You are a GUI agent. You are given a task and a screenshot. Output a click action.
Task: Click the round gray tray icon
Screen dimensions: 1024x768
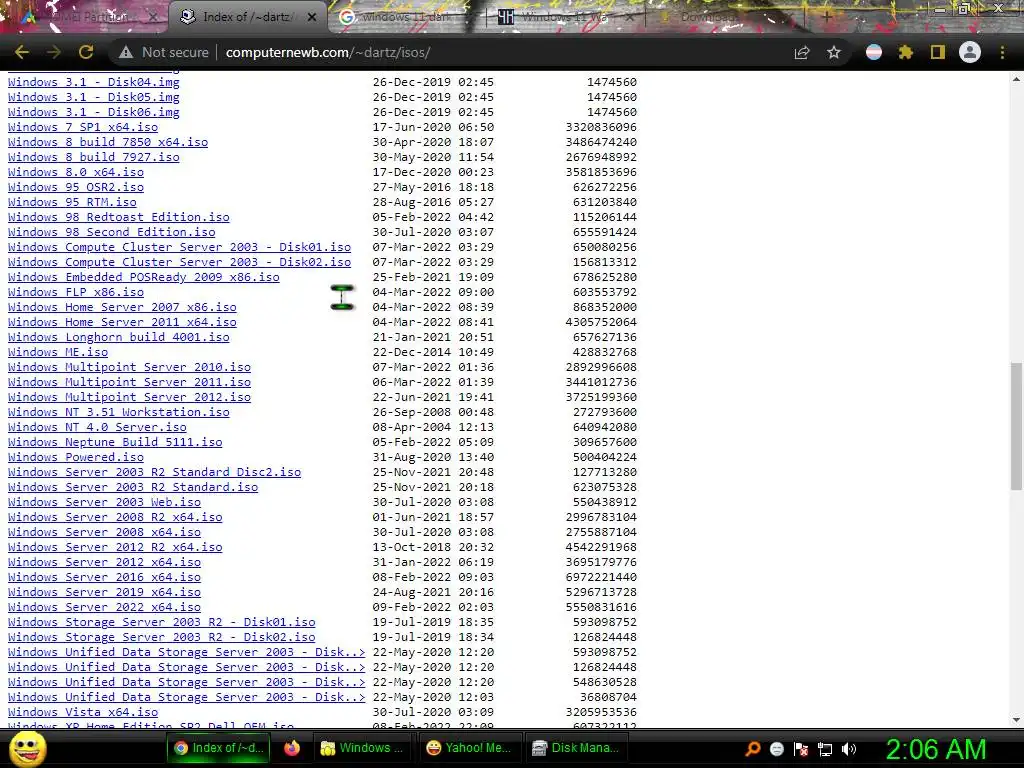(x=776, y=749)
